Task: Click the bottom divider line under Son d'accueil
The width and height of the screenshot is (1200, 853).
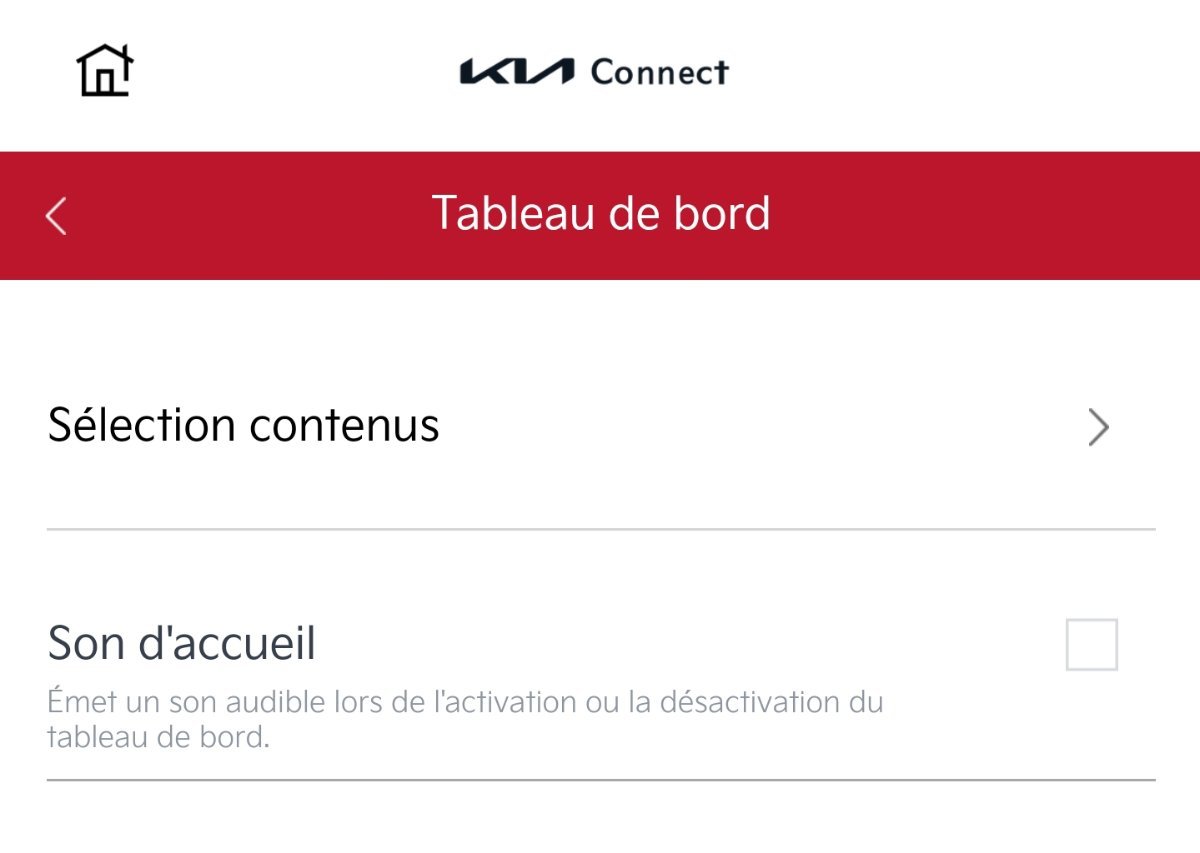Action: click(601, 779)
